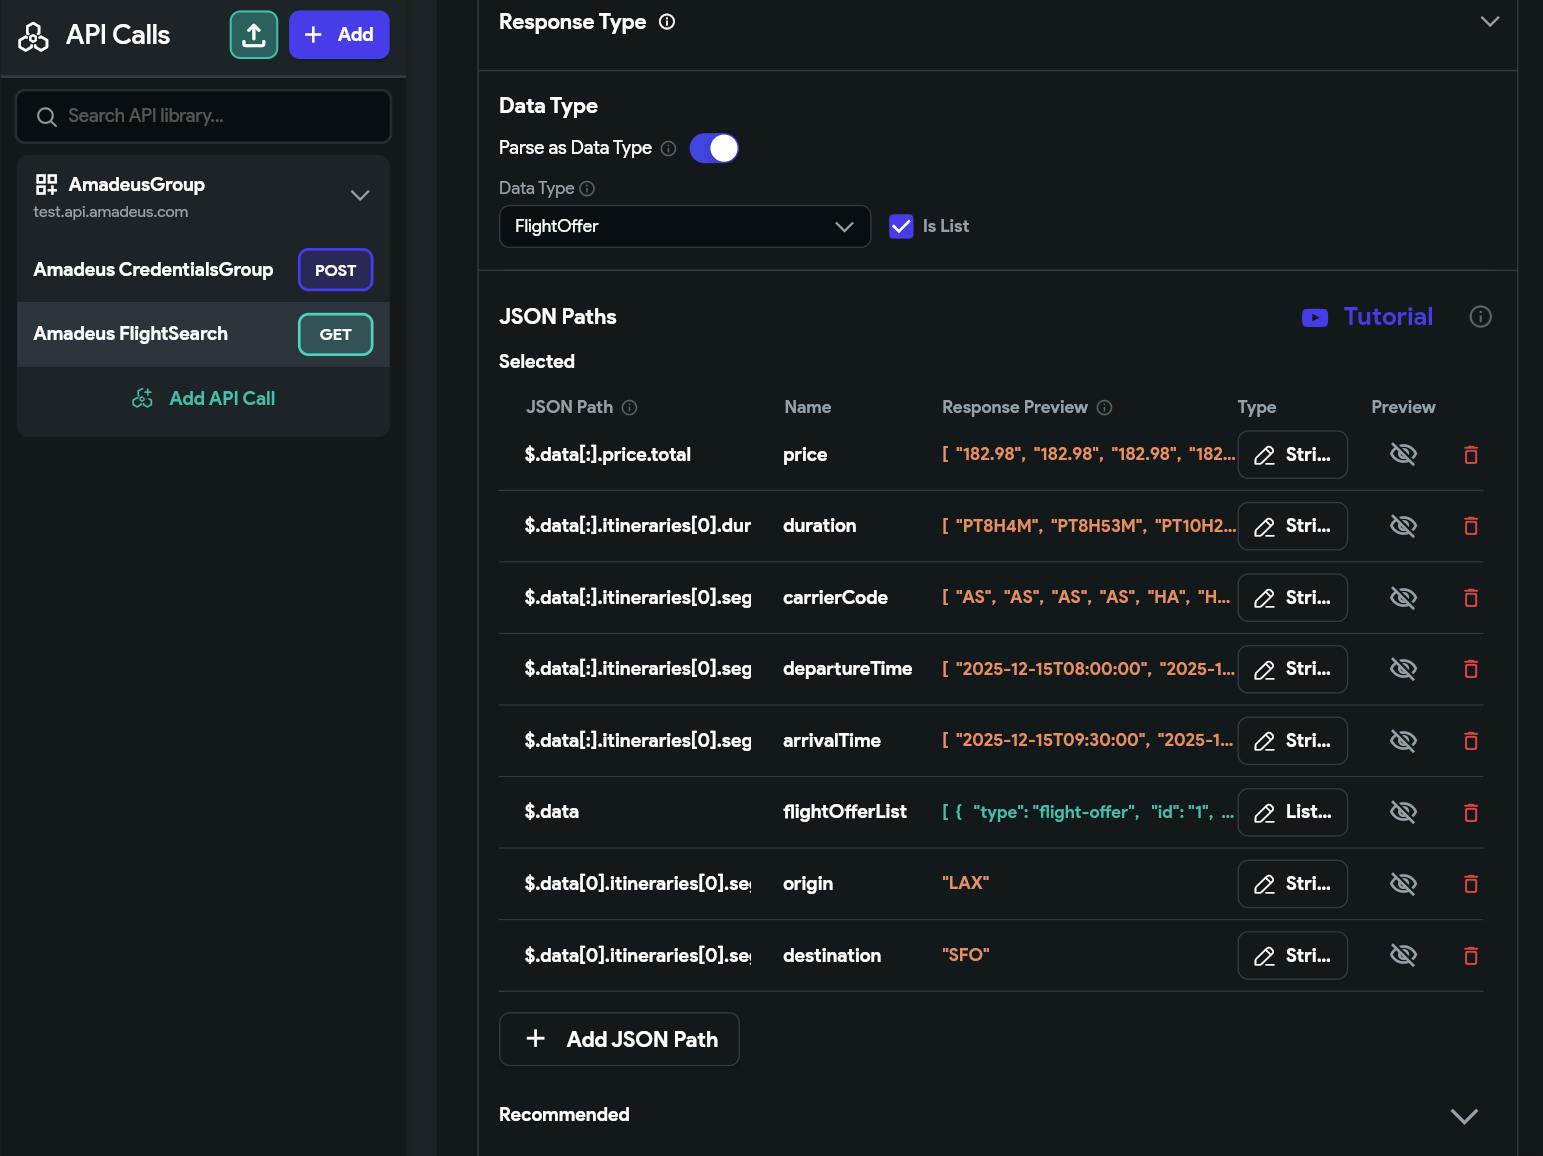
Task: Click the Response Preview column info icon
Action: pyautogui.click(x=1104, y=408)
